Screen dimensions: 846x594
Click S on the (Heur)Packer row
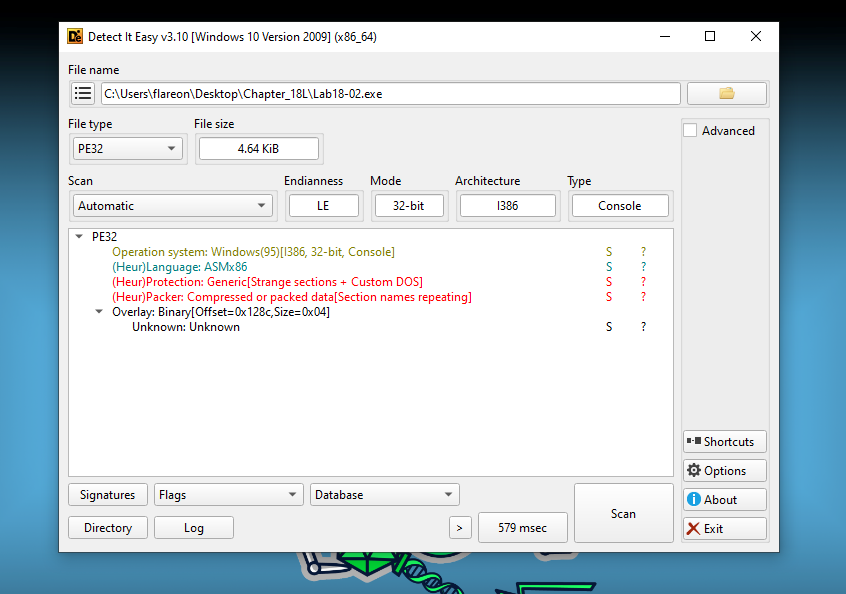609,297
